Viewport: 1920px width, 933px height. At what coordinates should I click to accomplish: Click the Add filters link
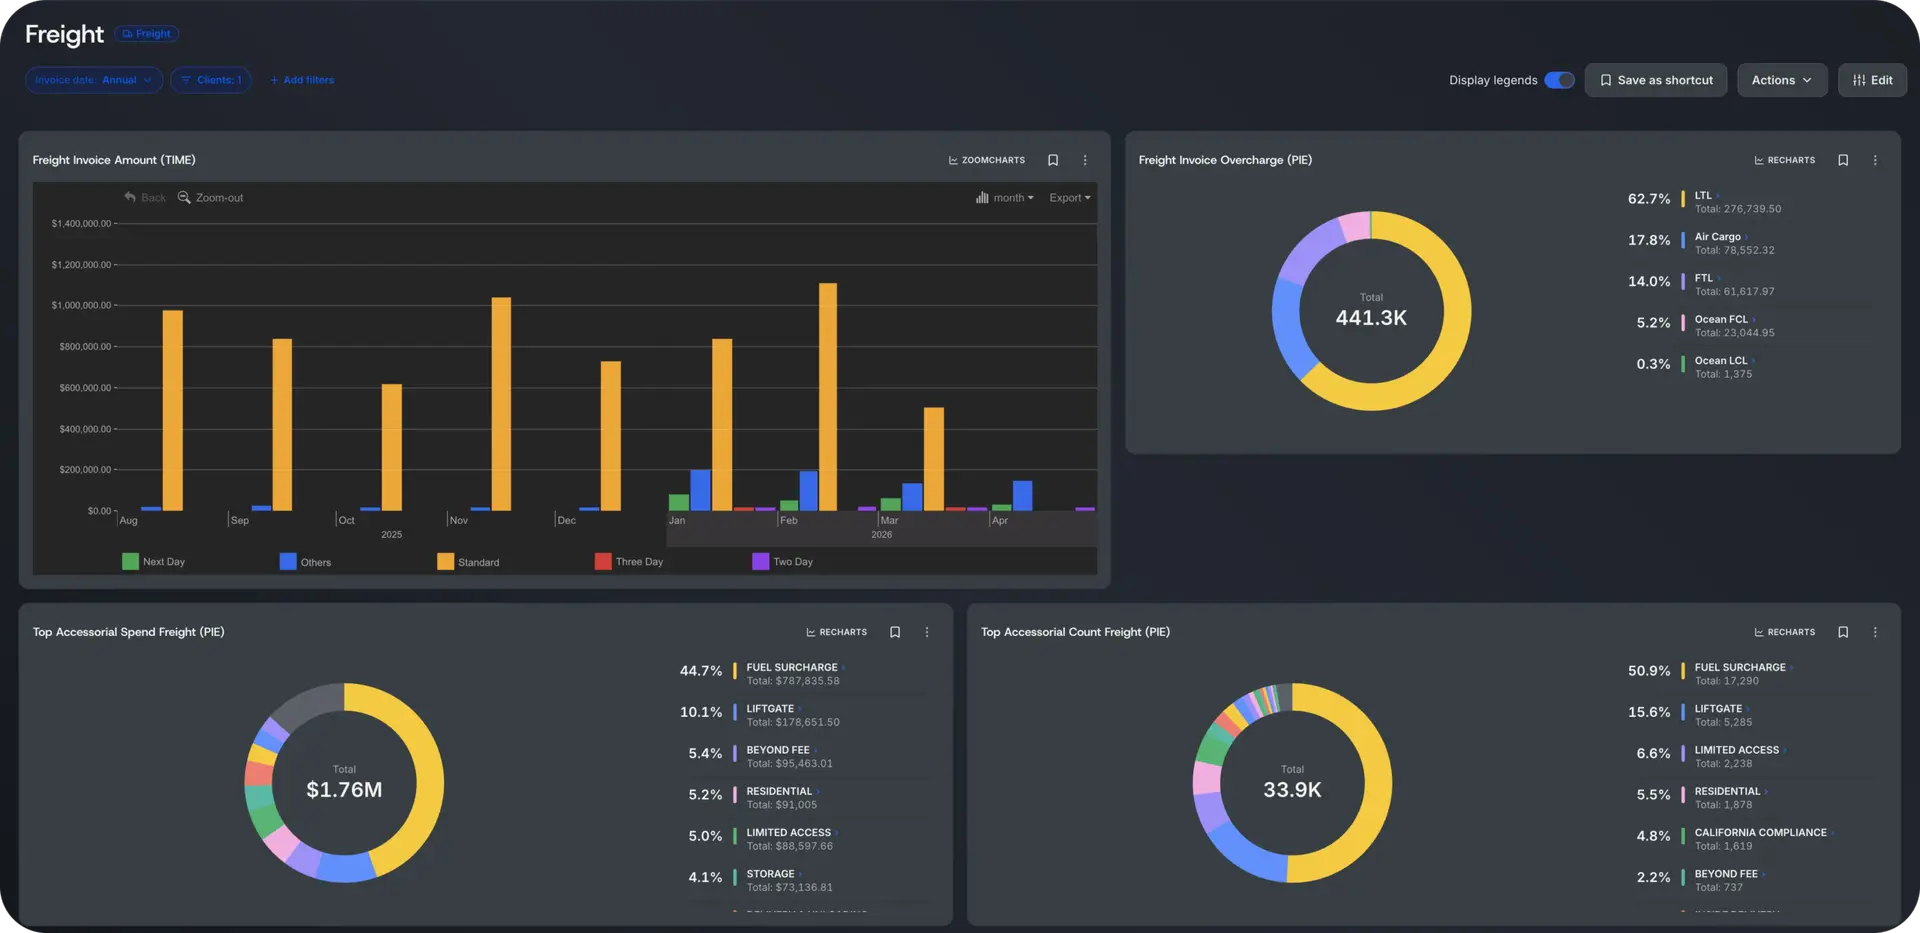302,80
